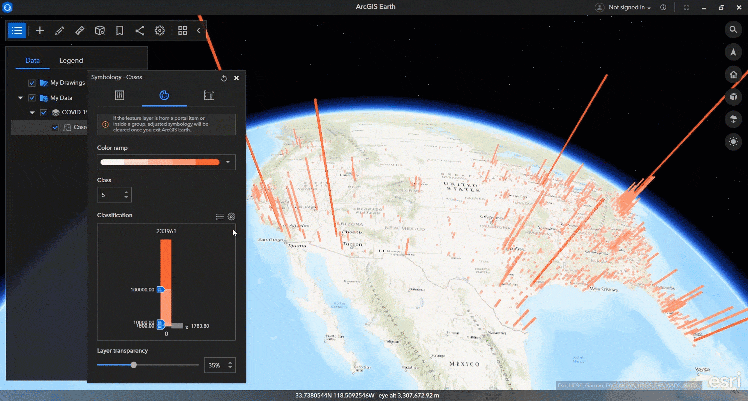The height and width of the screenshot is (401, 748).
Task: Increase the Class count stepper
Action: 126,192
